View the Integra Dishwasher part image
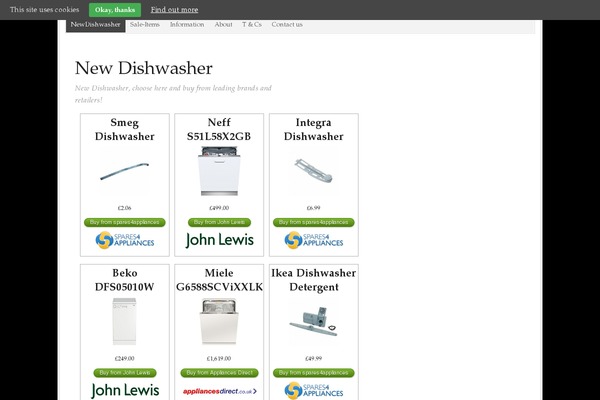Image resolution: width=600 pixels, height=400 pixels. click(x=313, y=171)
